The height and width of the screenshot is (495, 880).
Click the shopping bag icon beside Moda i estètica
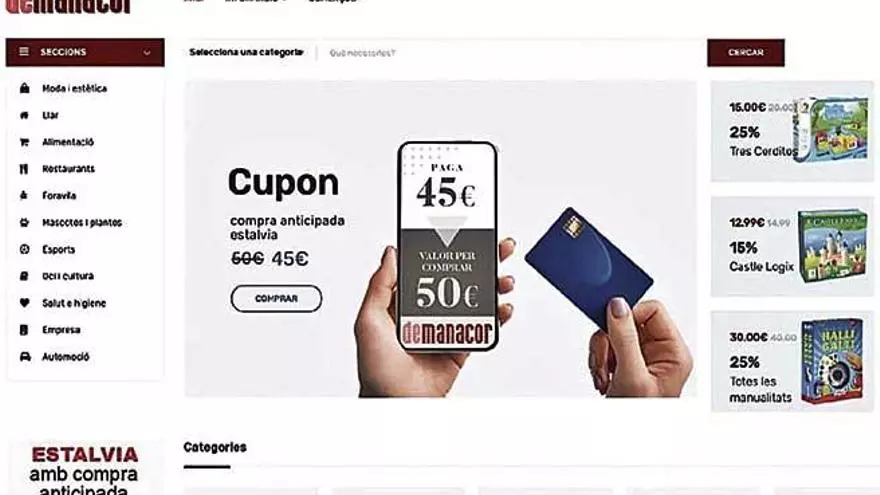tap(24, 88)
